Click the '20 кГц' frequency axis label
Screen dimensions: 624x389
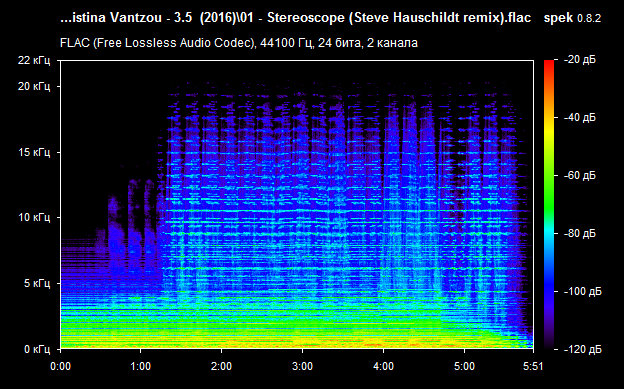(x=34, y=86)
